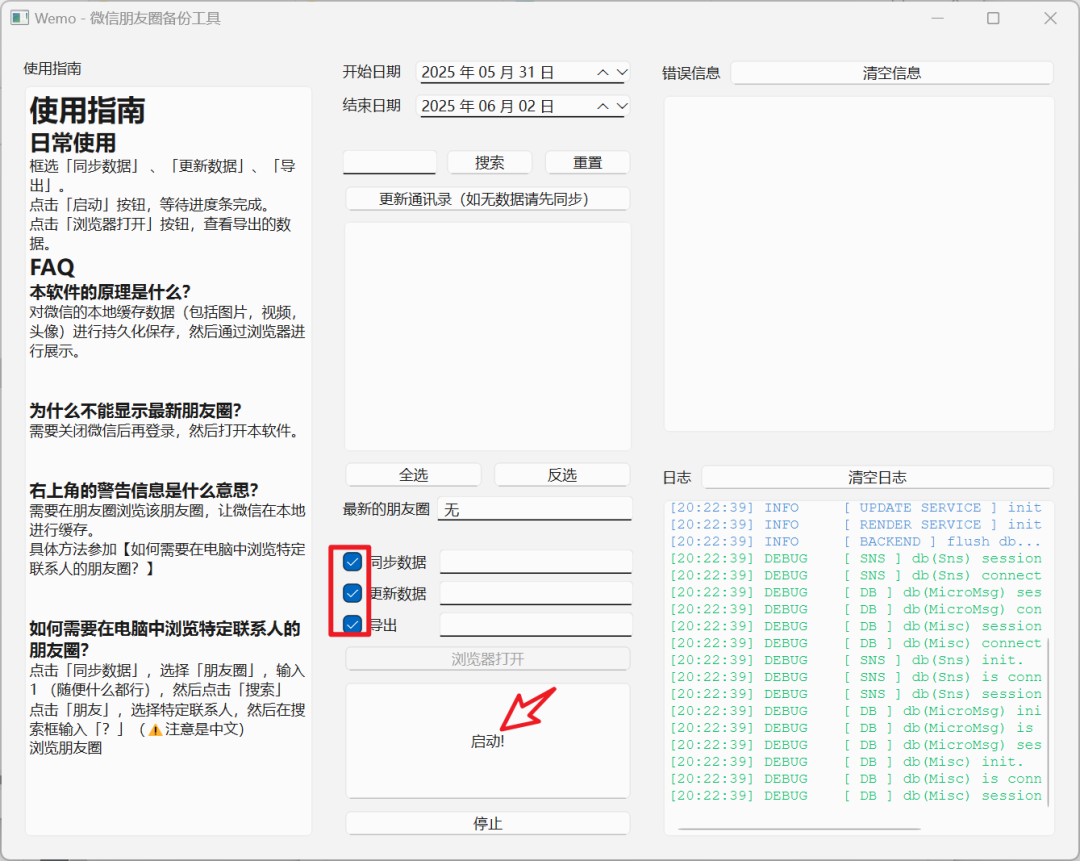The width and height of the screenshot is (1080, 861).
Task: Click the 启动! (Start) button
Action: tap(487, 741)
